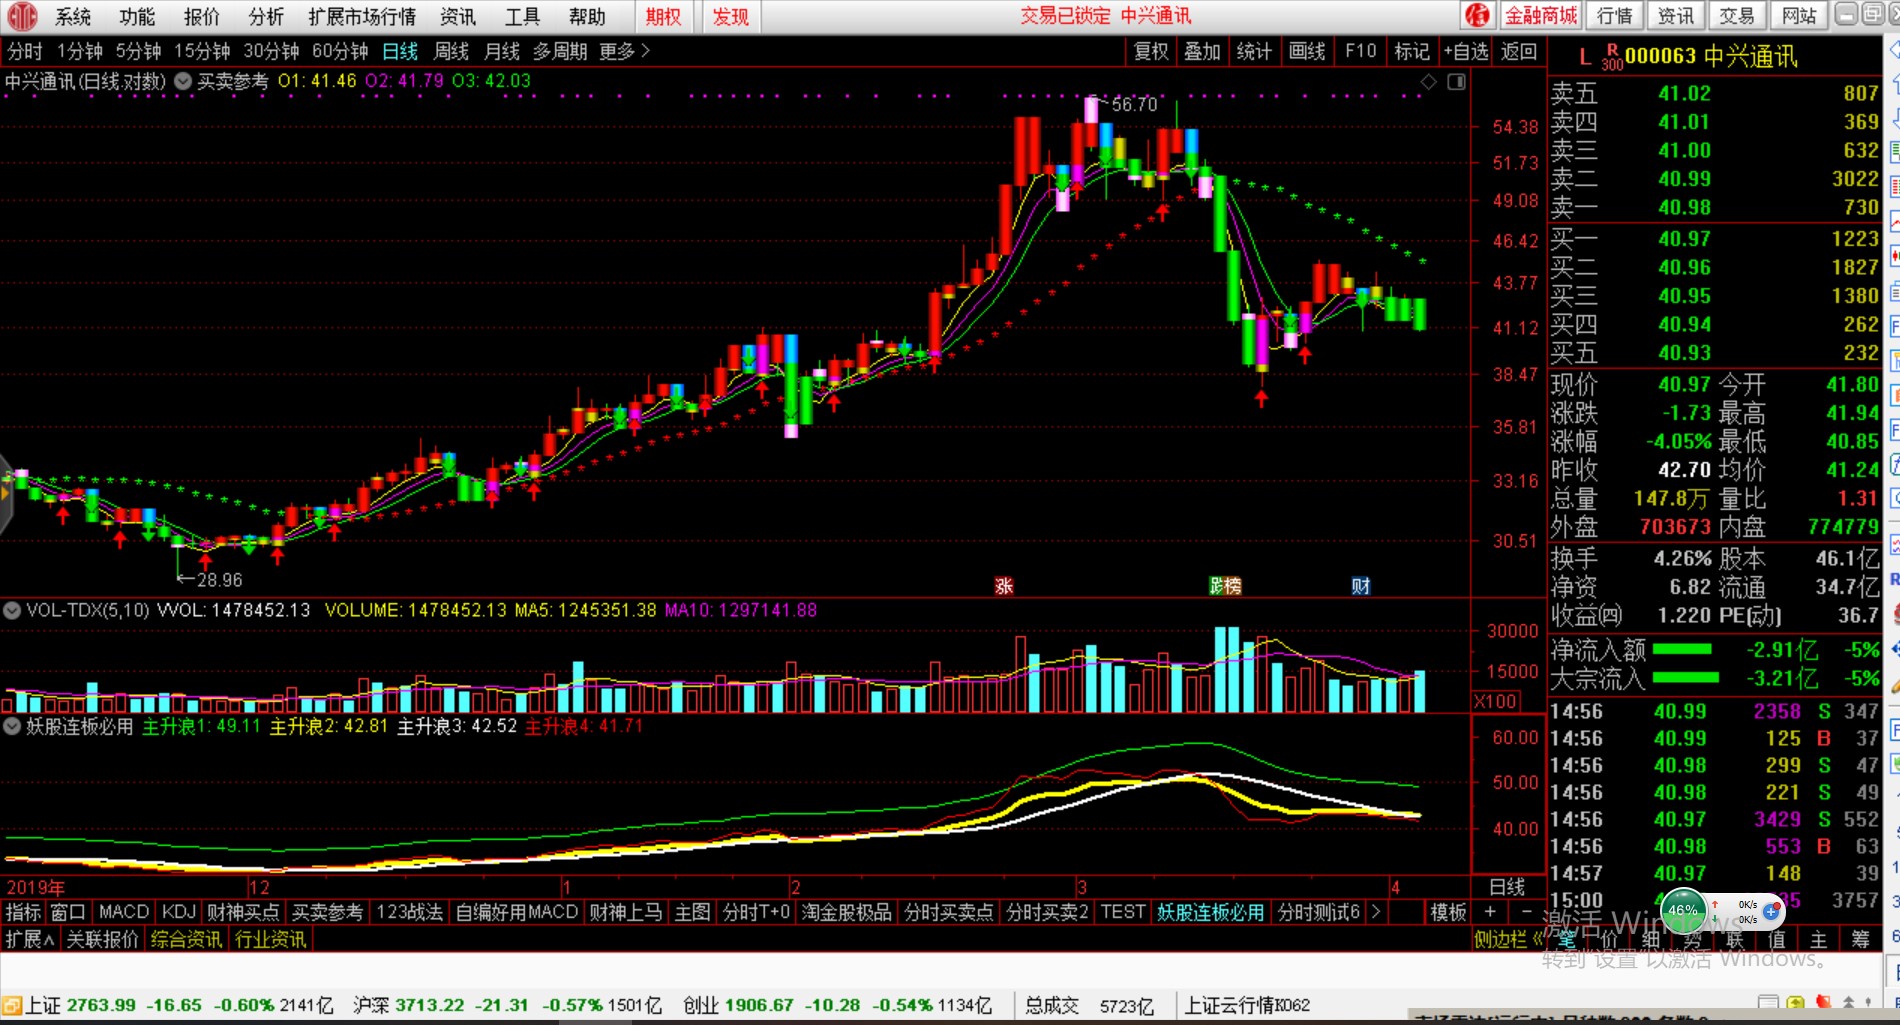Viewport: 1900px width, 1025px height.
Task: Switch chart period to 15分钟
Action: (x=202, y=51)
